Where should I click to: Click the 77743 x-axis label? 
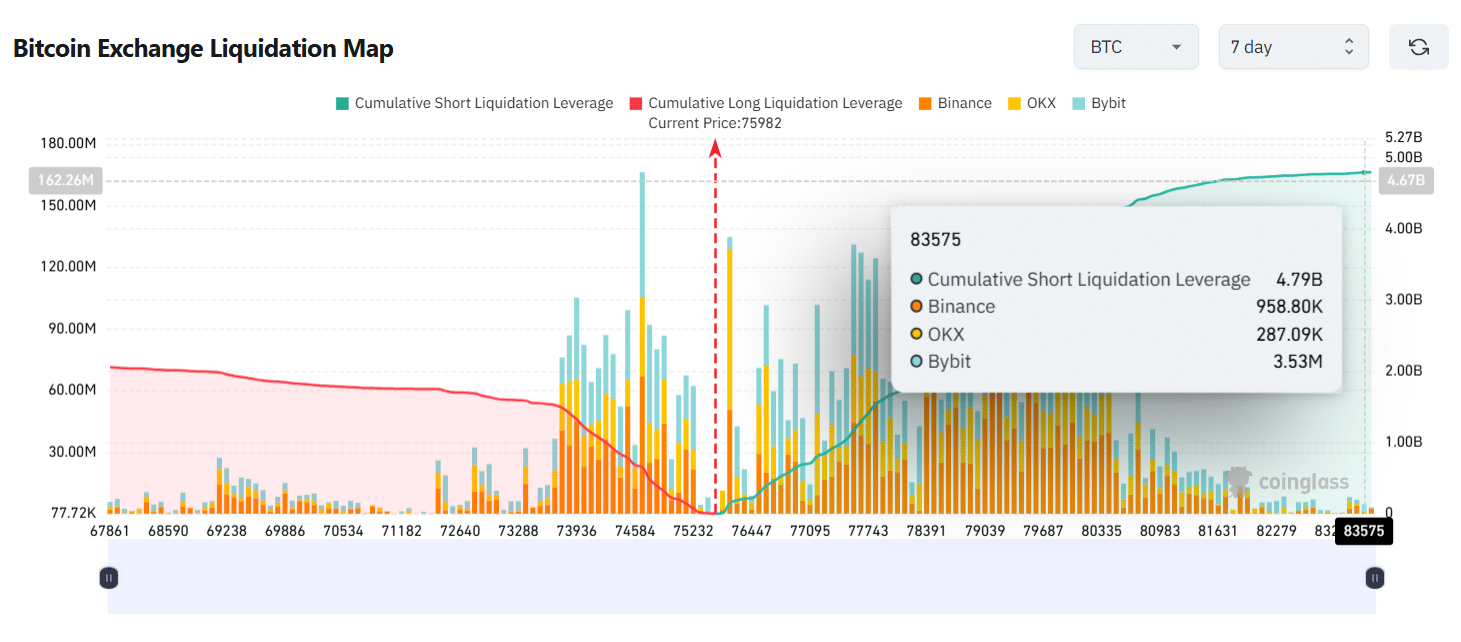coord(868,531)
